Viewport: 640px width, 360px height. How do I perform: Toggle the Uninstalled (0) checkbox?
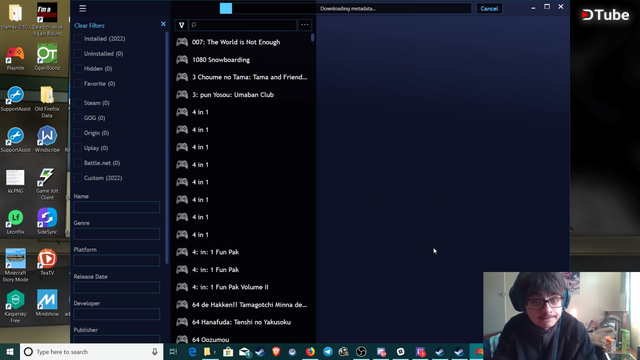[x=78, y=54]
